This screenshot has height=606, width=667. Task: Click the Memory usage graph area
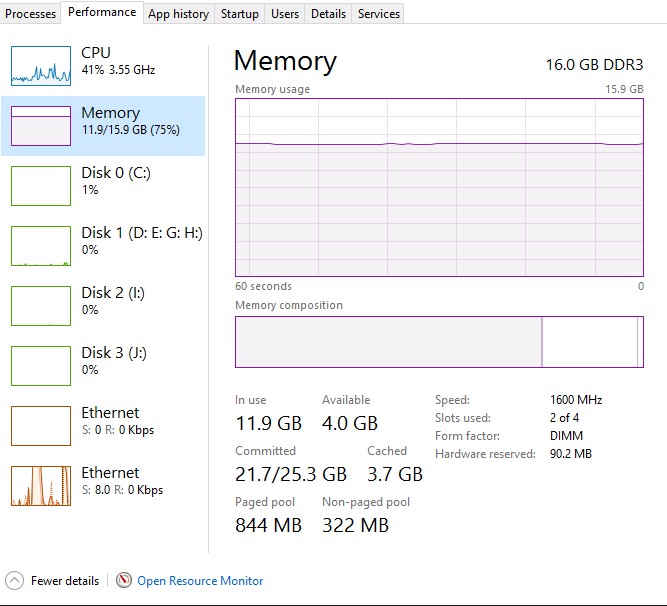[439, 187]
